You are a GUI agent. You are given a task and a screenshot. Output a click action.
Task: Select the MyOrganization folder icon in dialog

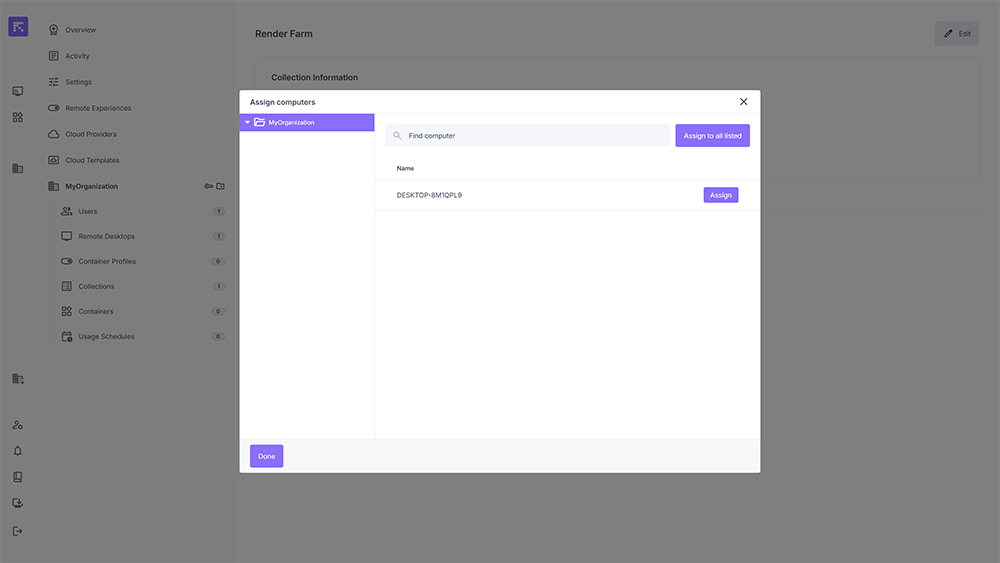point(259,123)
